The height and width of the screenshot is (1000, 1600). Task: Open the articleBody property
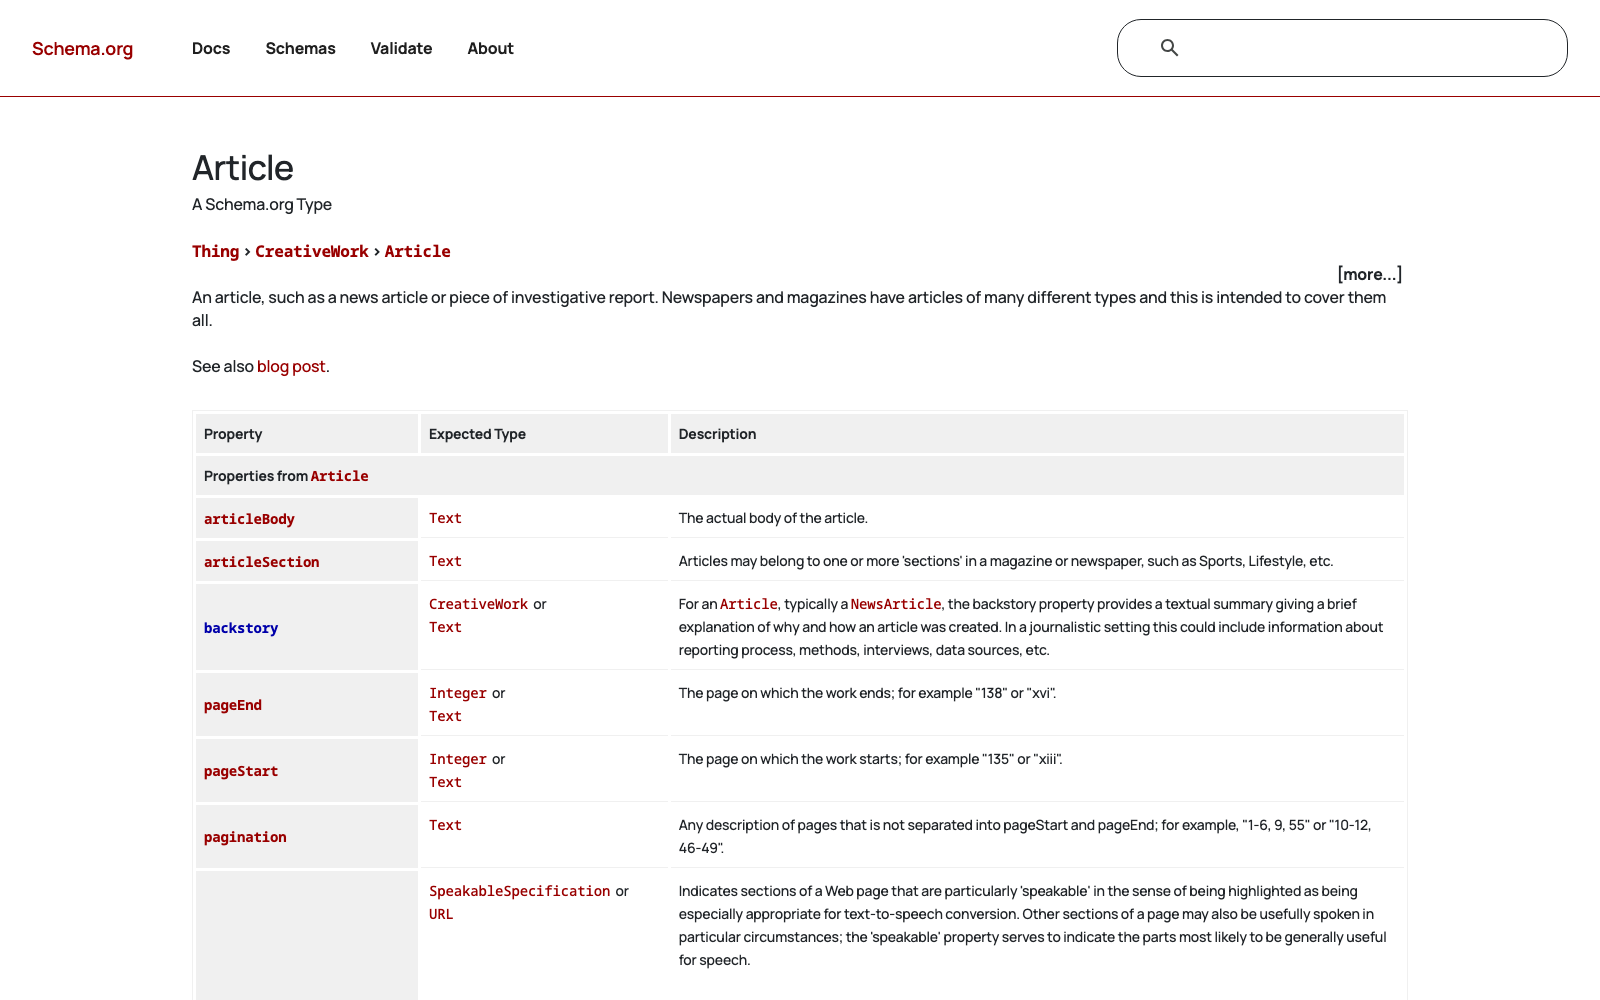pos(249,519)
